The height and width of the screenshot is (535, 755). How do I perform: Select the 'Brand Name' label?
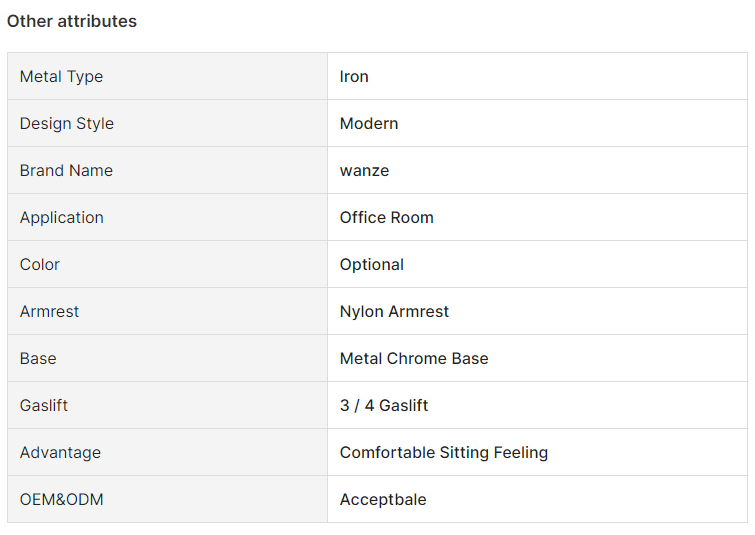[x=66, y=170]
